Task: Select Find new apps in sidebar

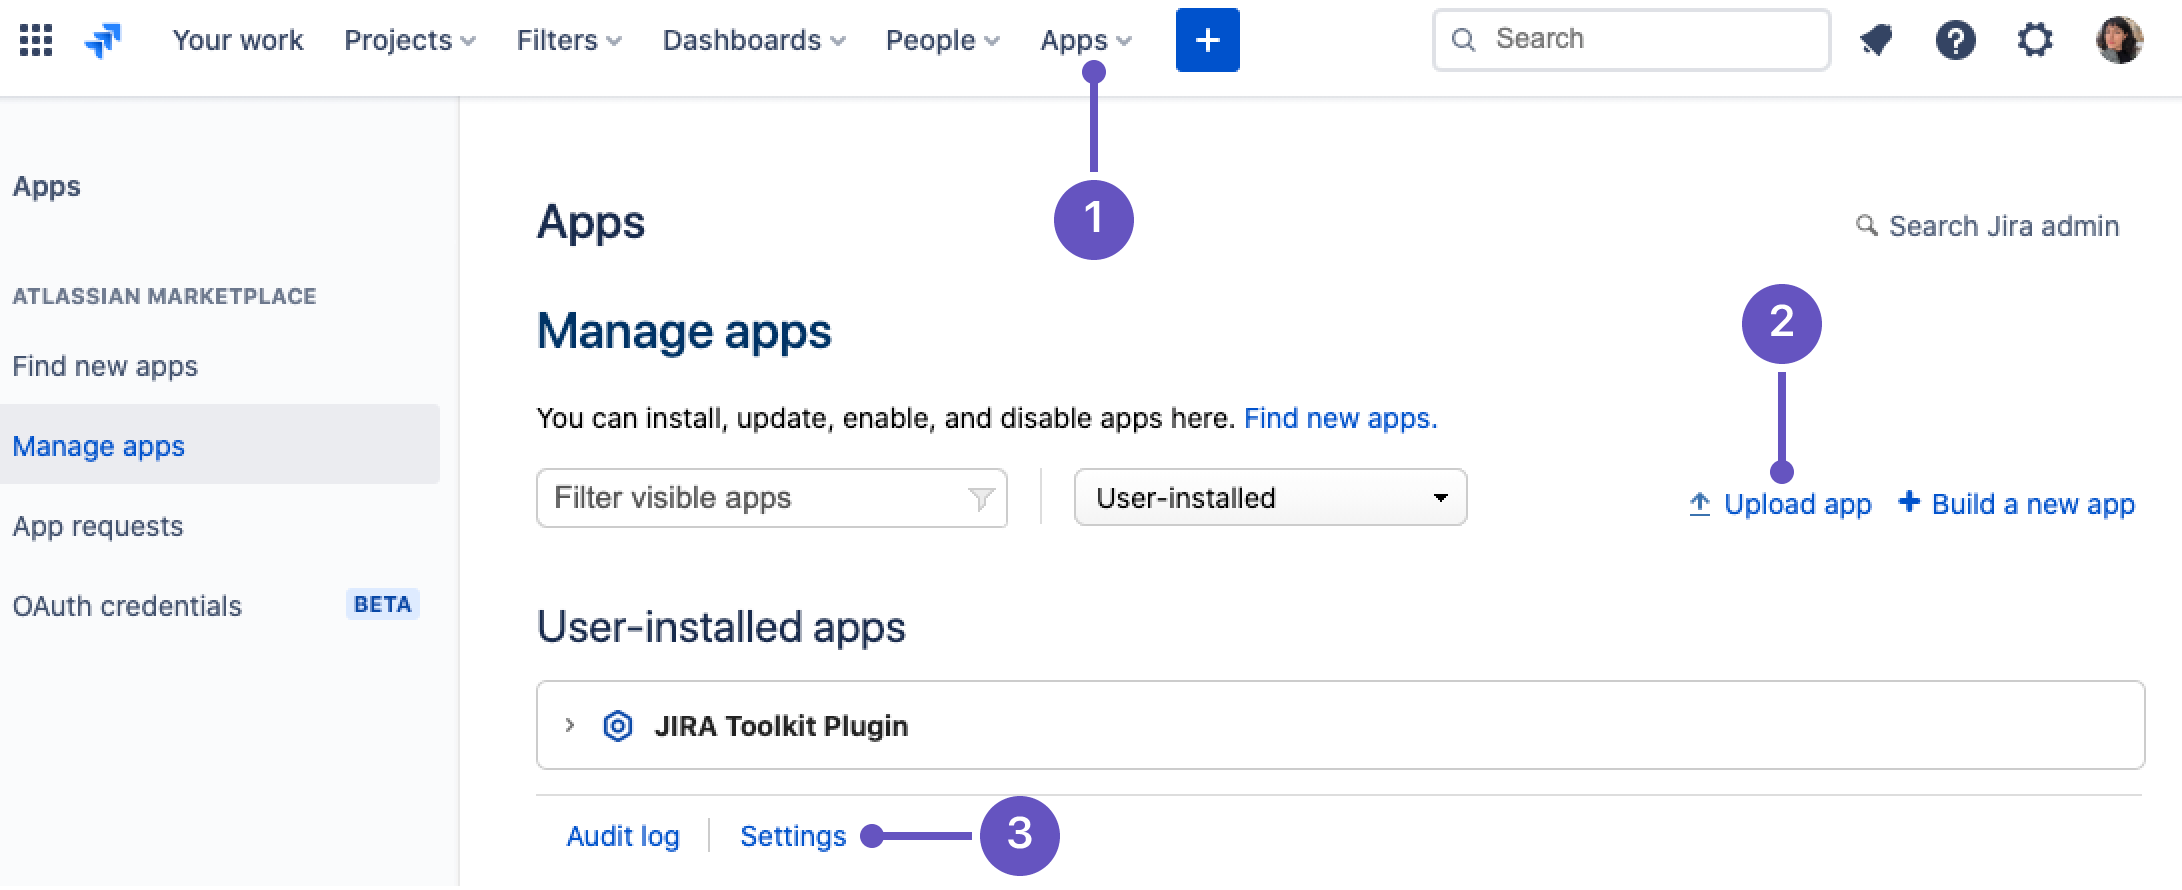Action: 105,366
